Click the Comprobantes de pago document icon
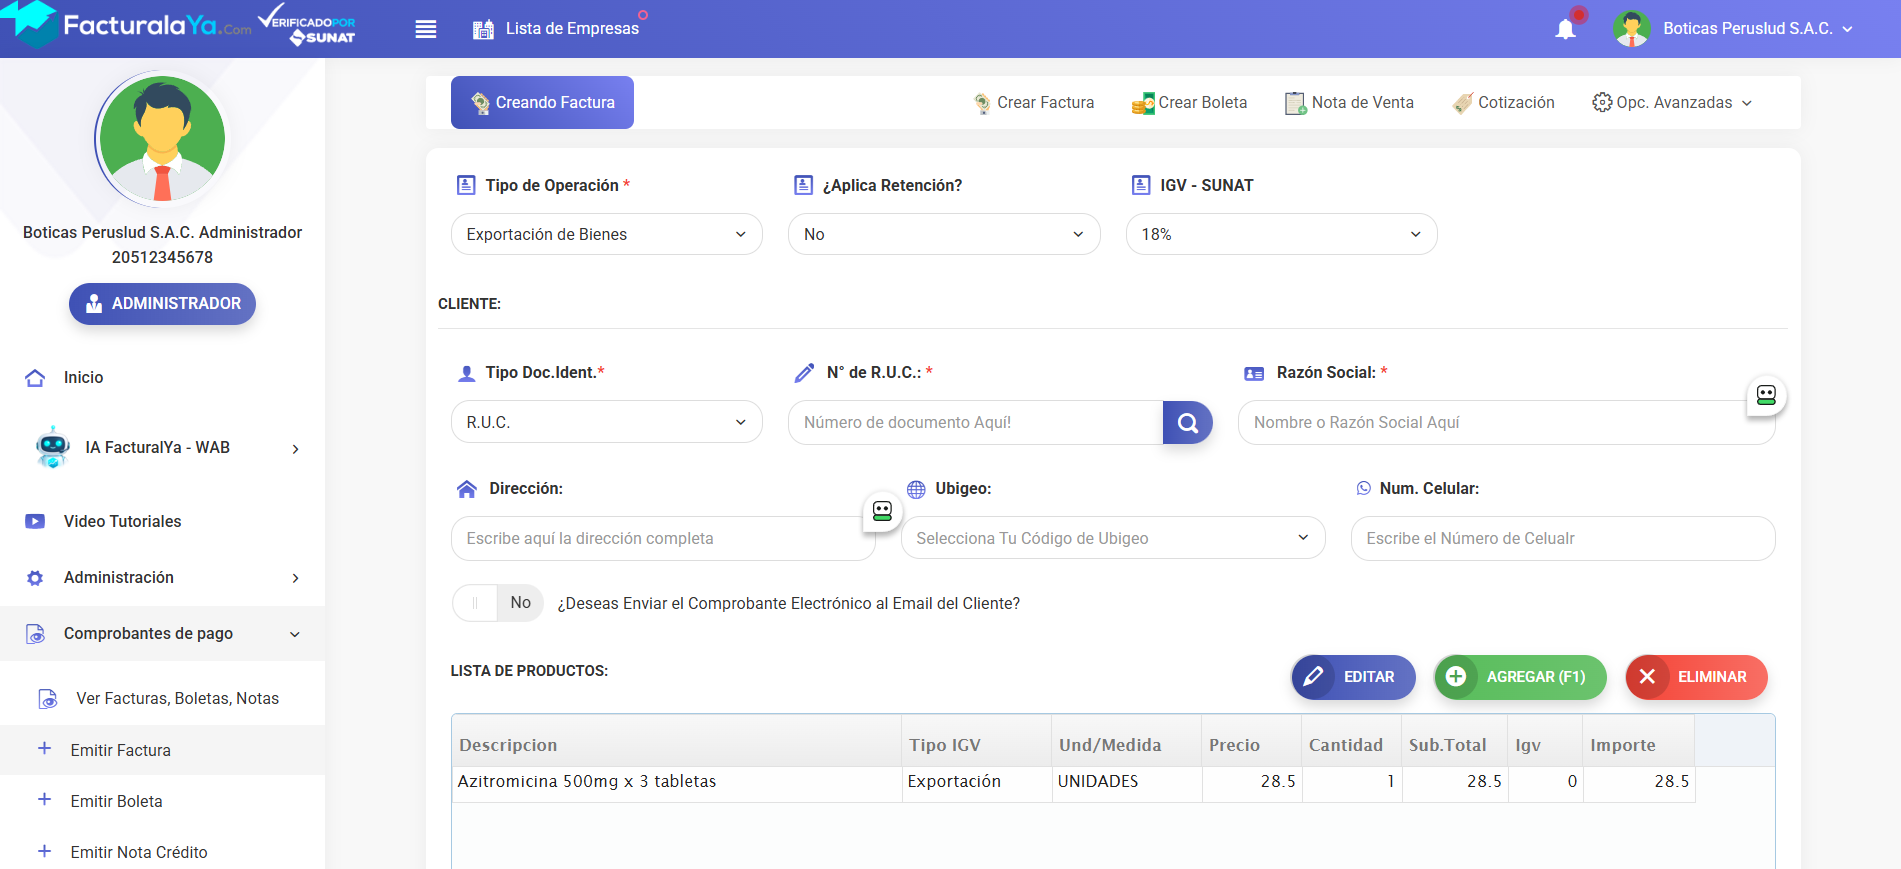The height and width of the screenshot is (869, 1901). coord(35,634)
